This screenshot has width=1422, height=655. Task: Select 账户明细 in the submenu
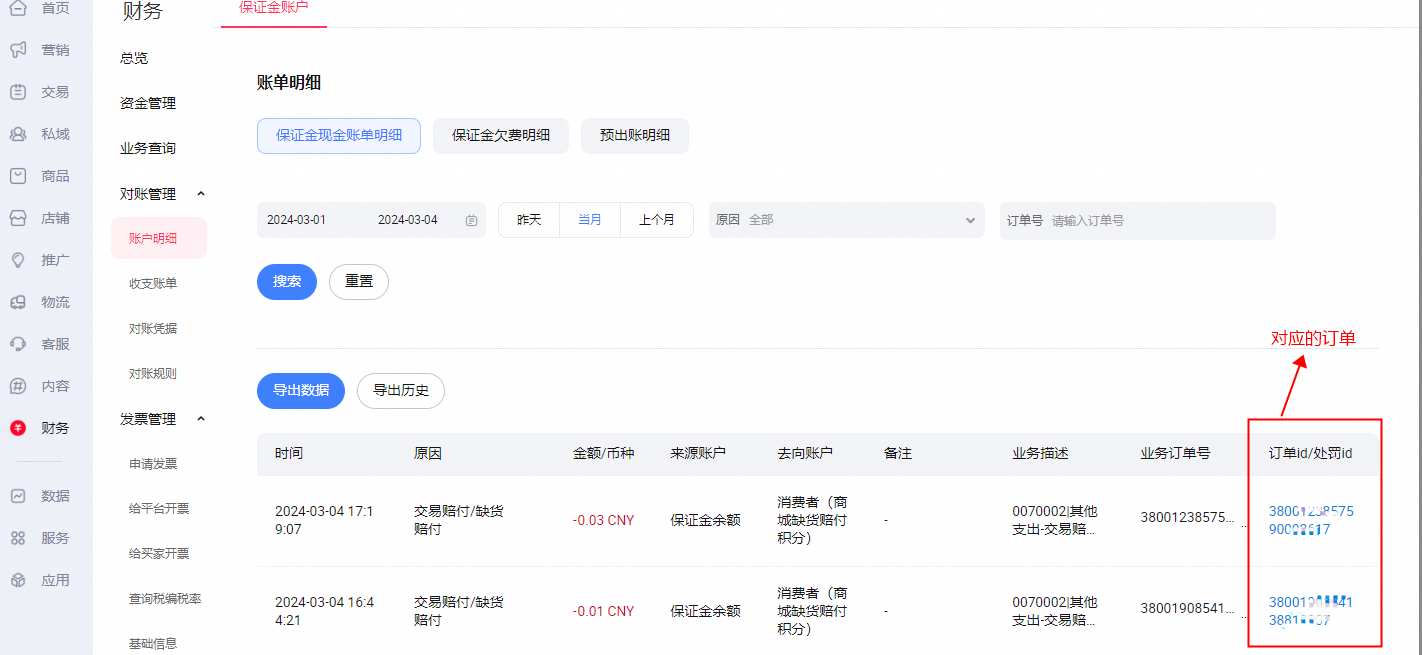pyautogui.click(x=159, y=238)
